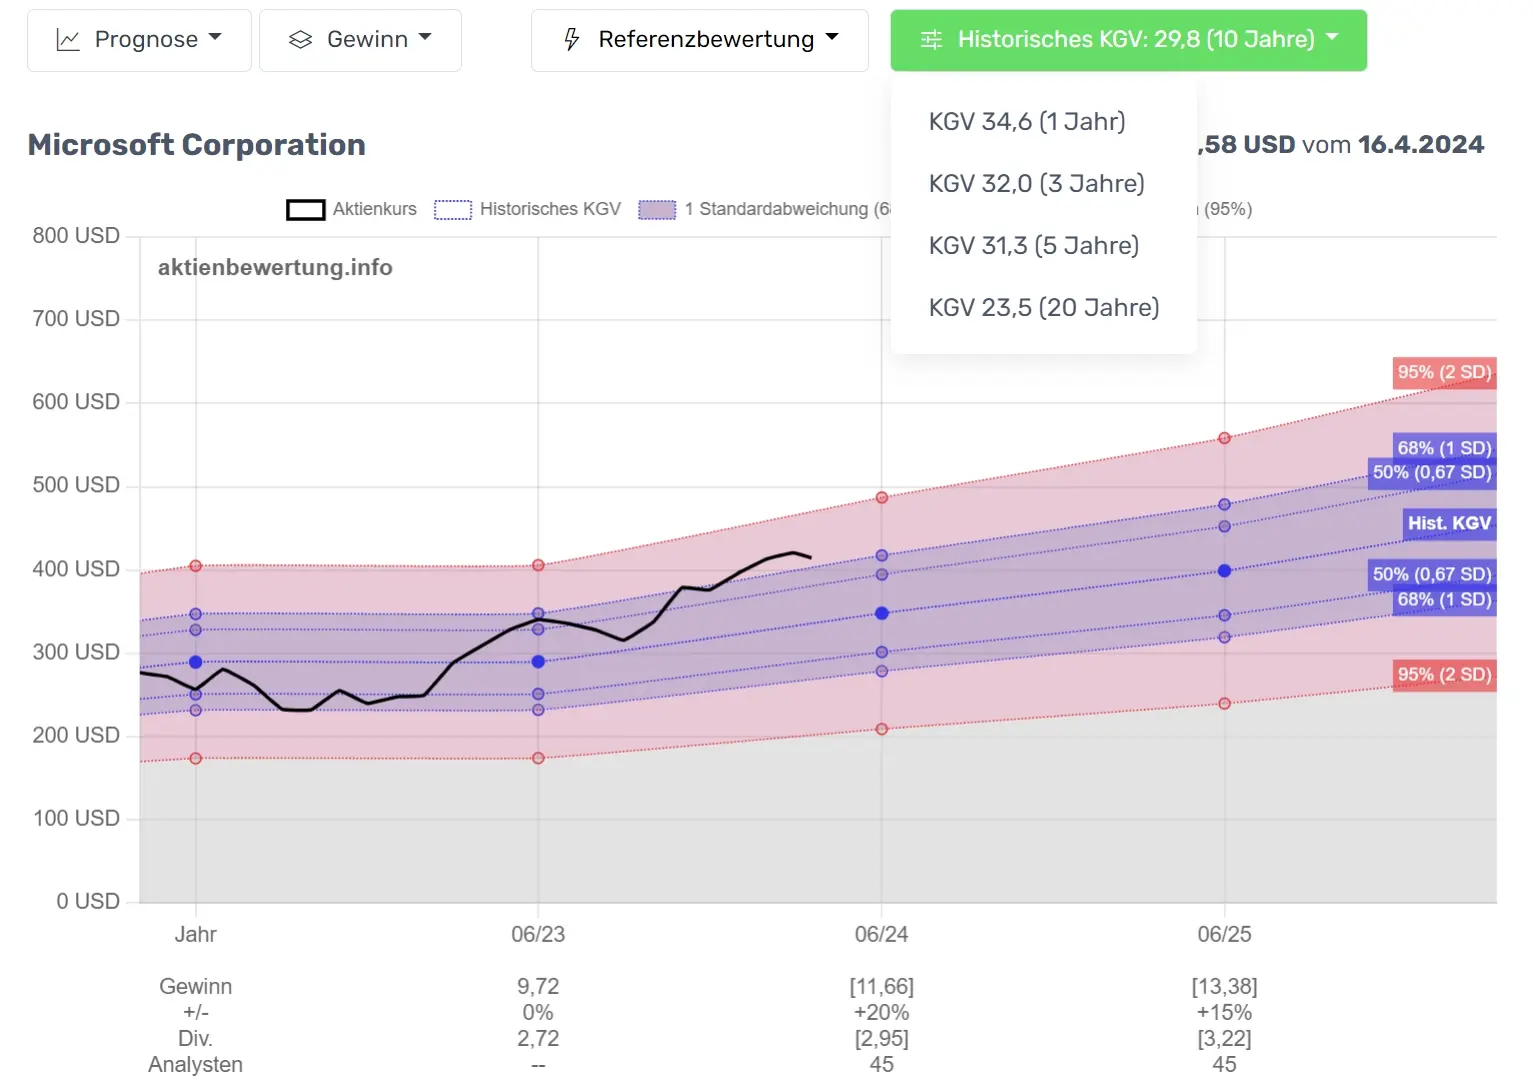Click the Microsoft Corporation heading
Screen dimensions: 1533x1091
(x=197, y=145)
